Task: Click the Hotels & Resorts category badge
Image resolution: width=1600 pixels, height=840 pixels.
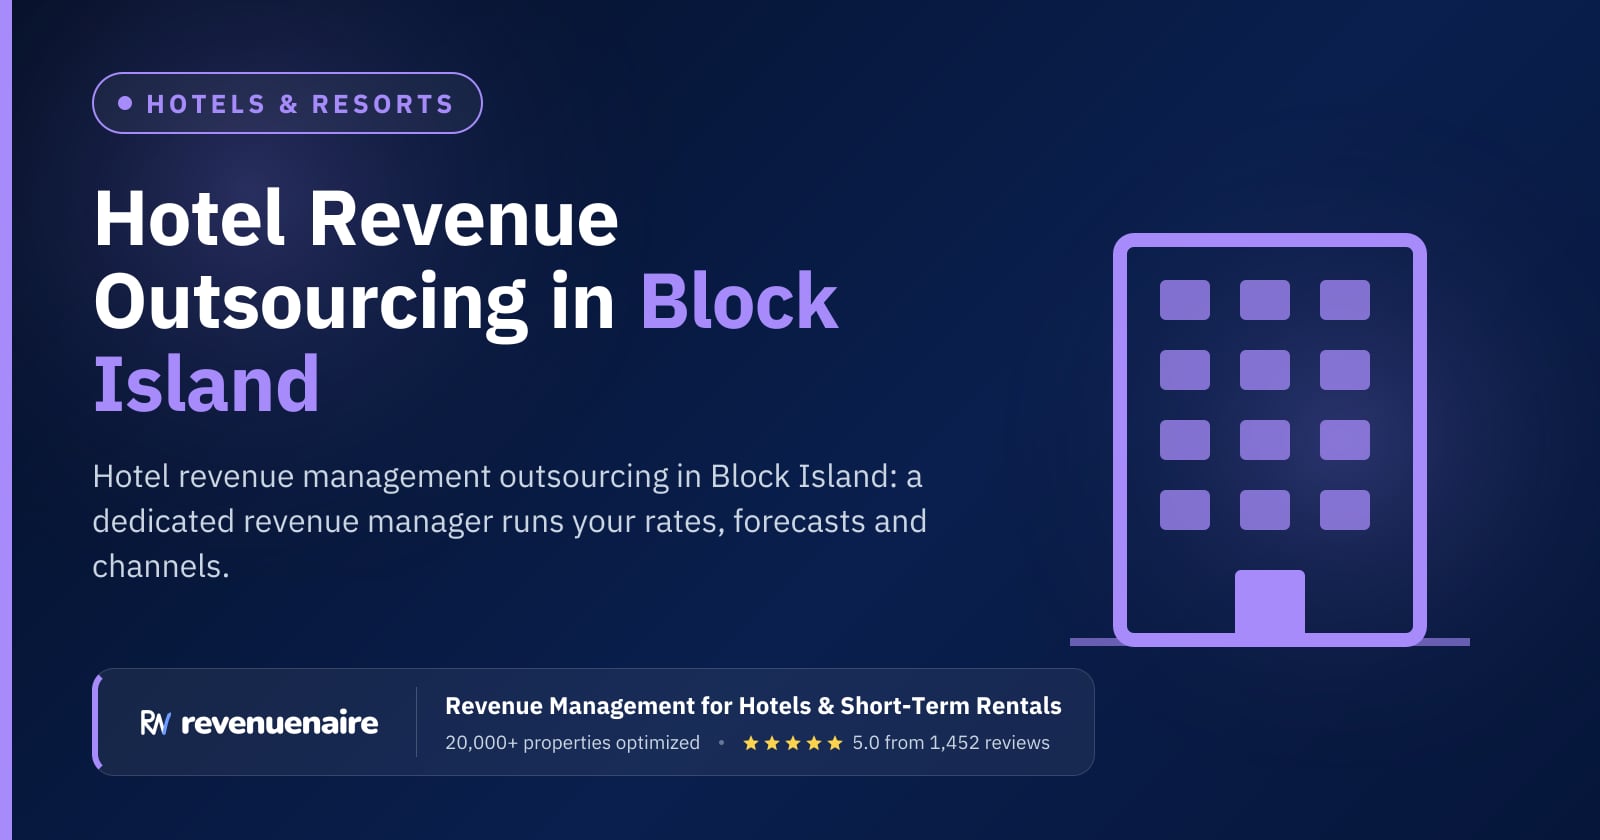Action: 287,103
